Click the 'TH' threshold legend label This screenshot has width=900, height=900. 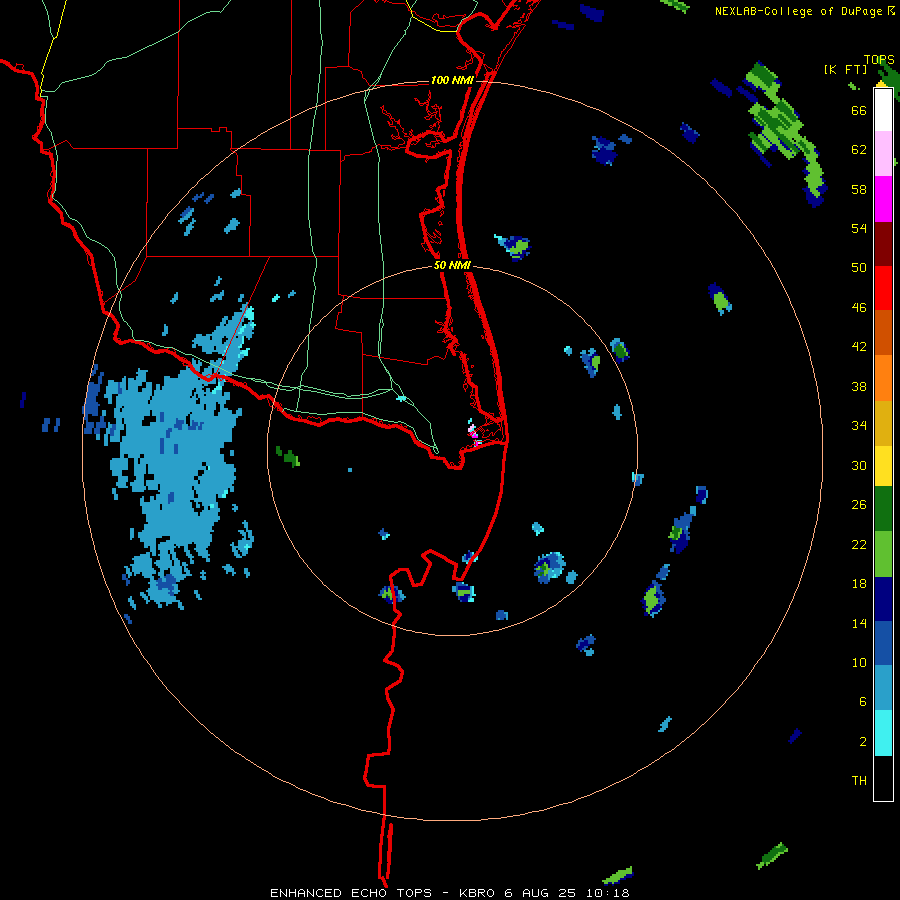859,781
